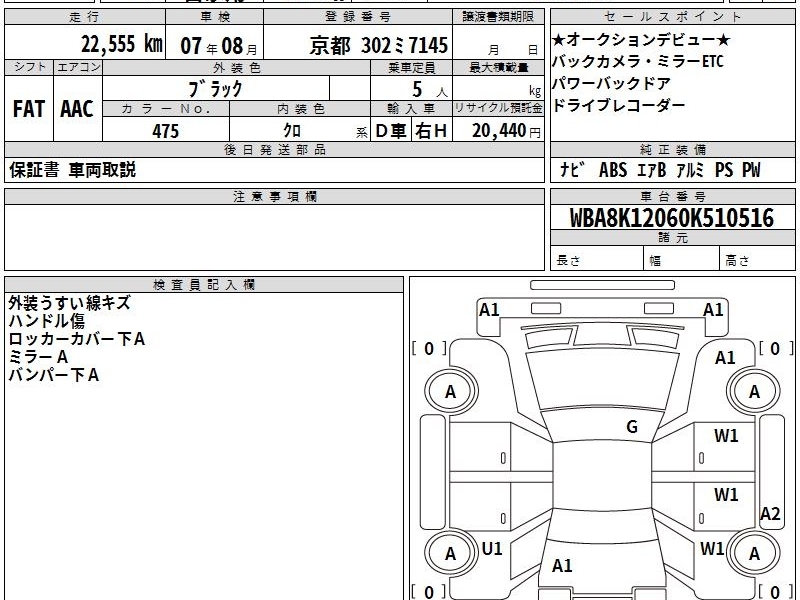
Task: Select recycle deposit 20,440円
Action: pos(506,131)
